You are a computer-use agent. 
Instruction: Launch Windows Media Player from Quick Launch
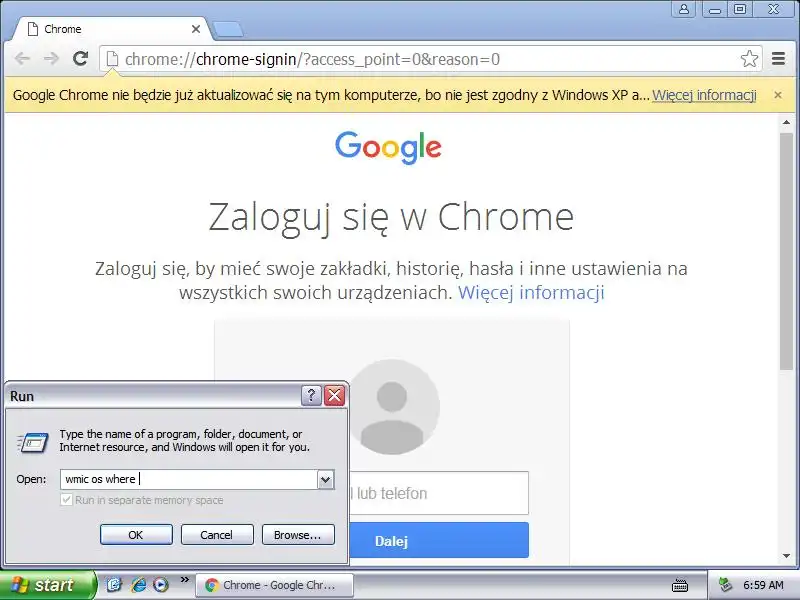click(x=161, y=585)
